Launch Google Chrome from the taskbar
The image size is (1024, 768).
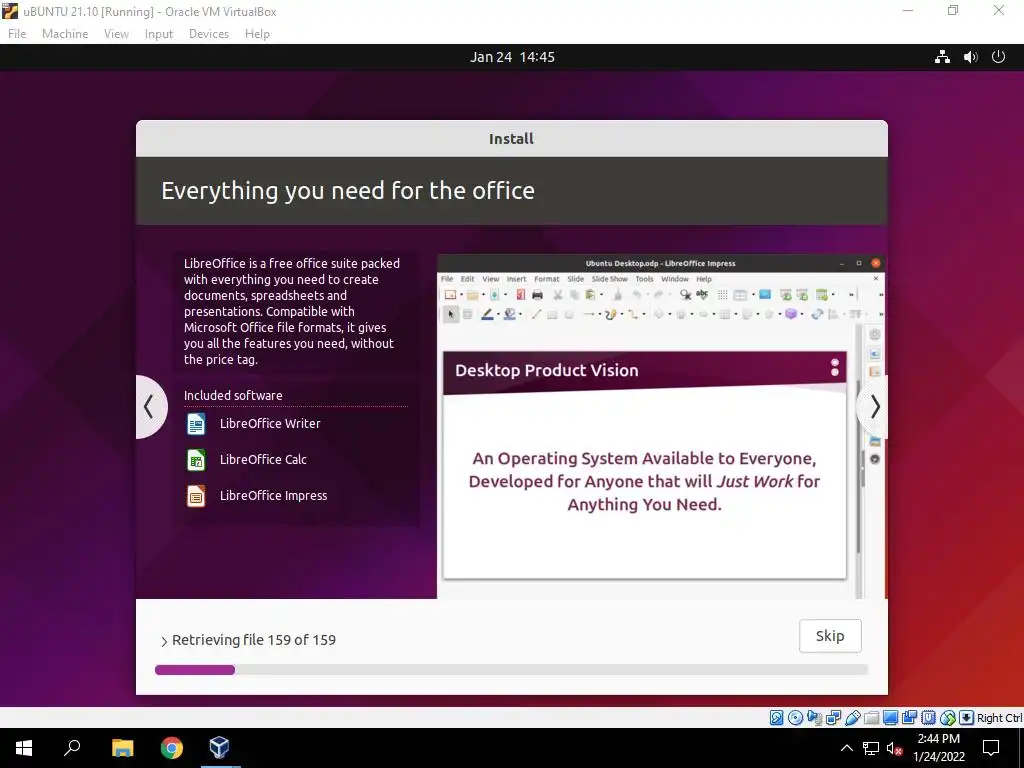click(172, 748)
